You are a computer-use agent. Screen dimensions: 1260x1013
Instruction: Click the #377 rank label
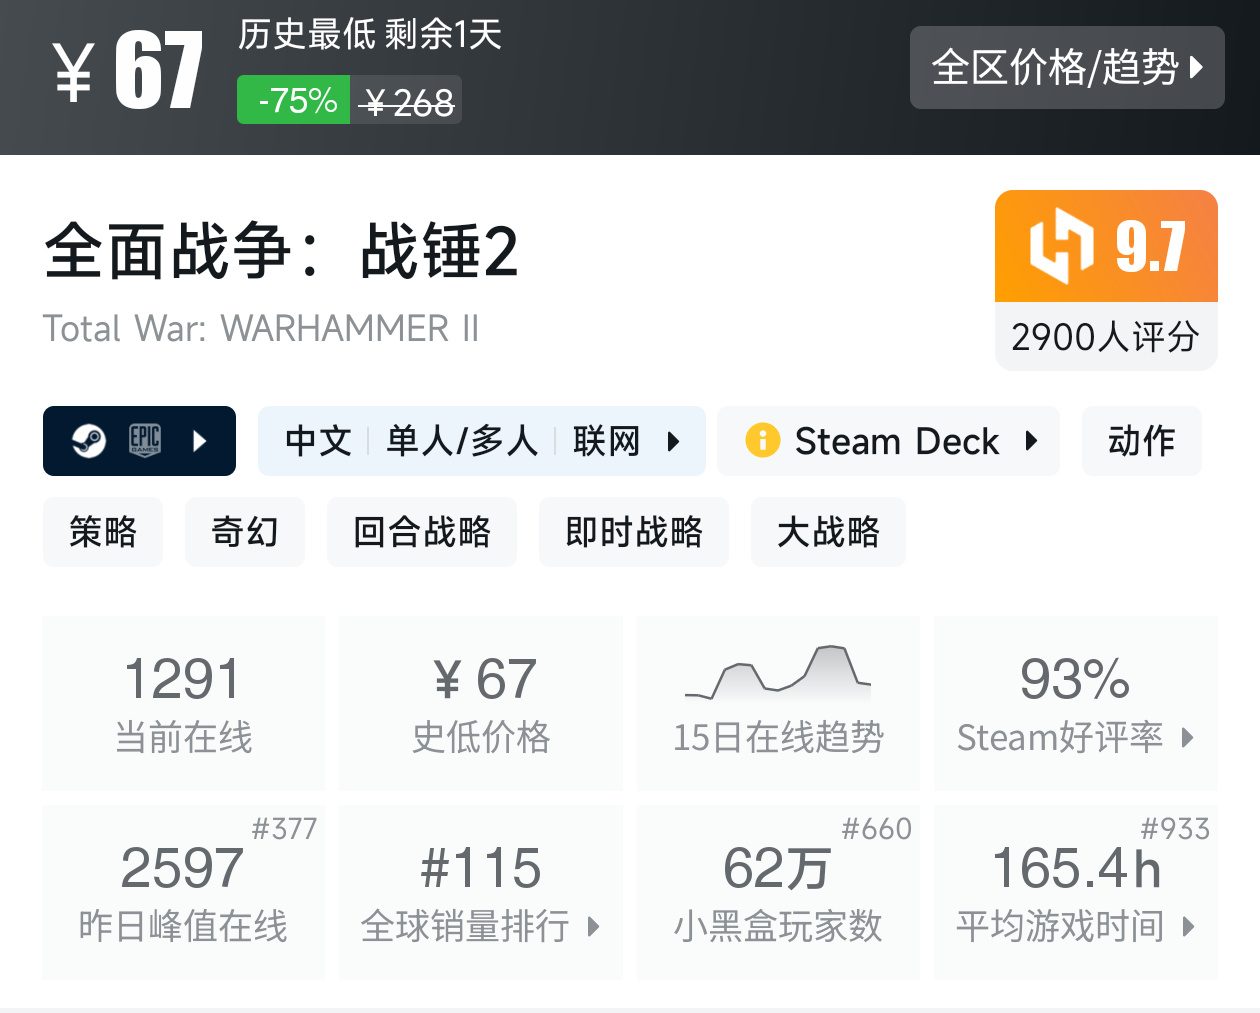pos(284,828)
